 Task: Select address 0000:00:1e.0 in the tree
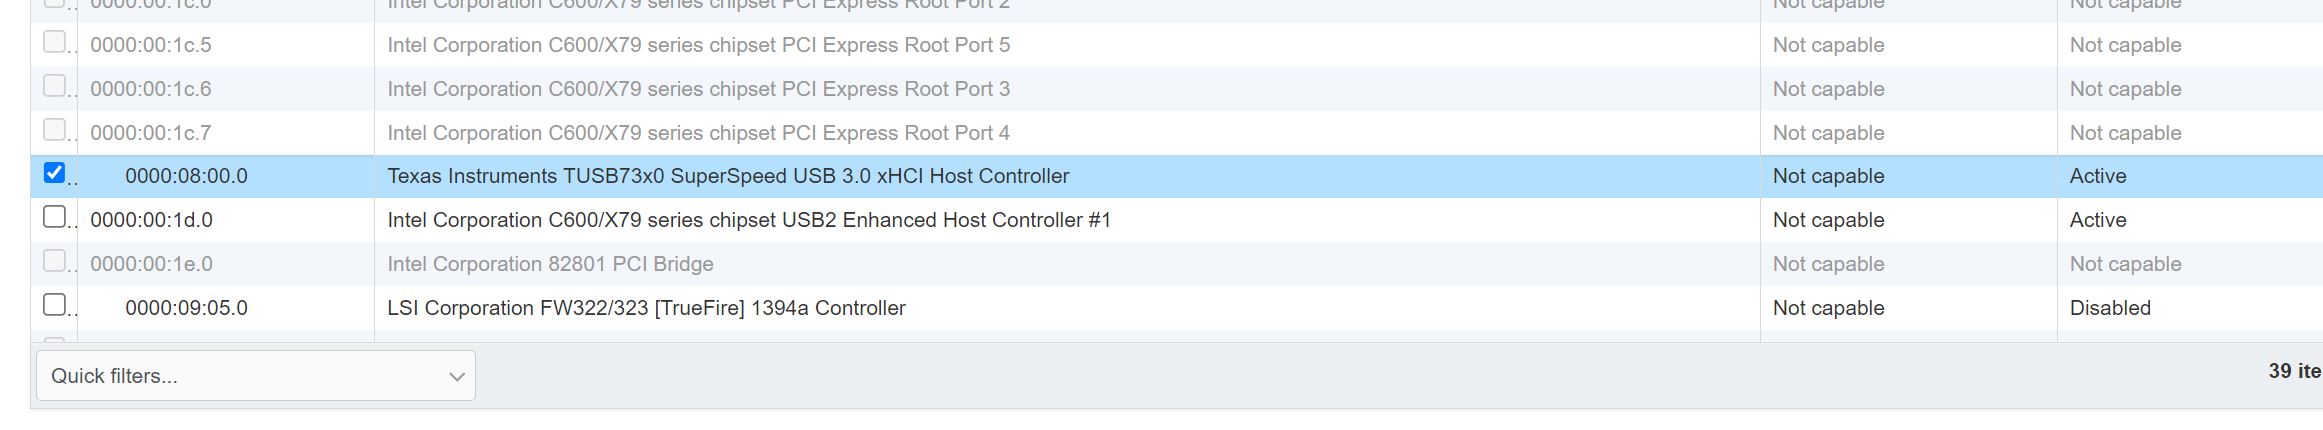151,264
